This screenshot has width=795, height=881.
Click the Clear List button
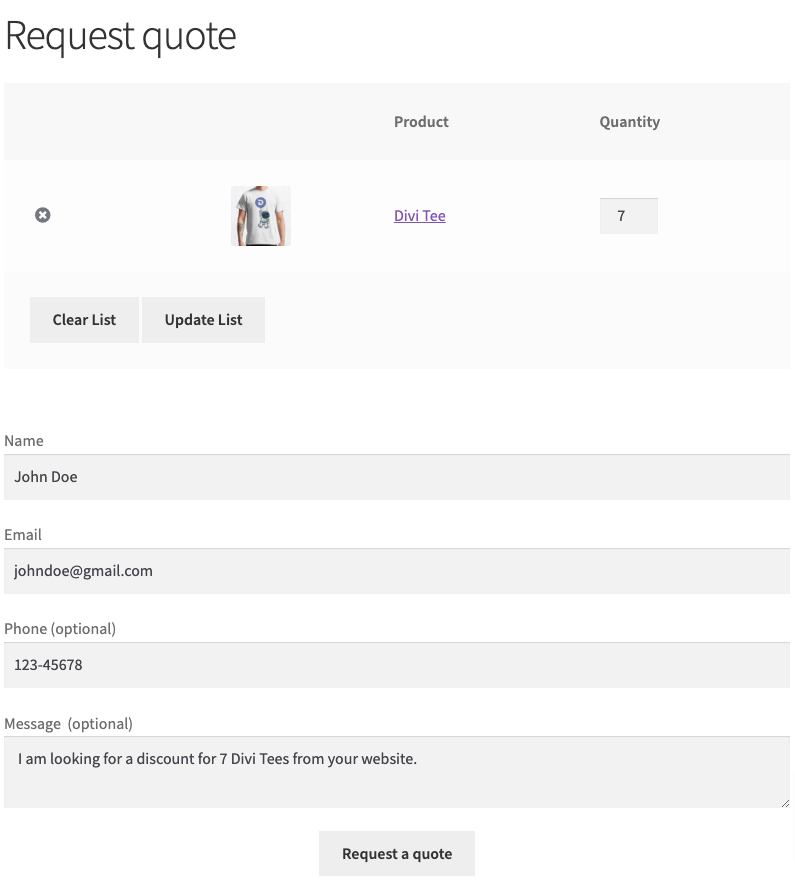point(84,320)
